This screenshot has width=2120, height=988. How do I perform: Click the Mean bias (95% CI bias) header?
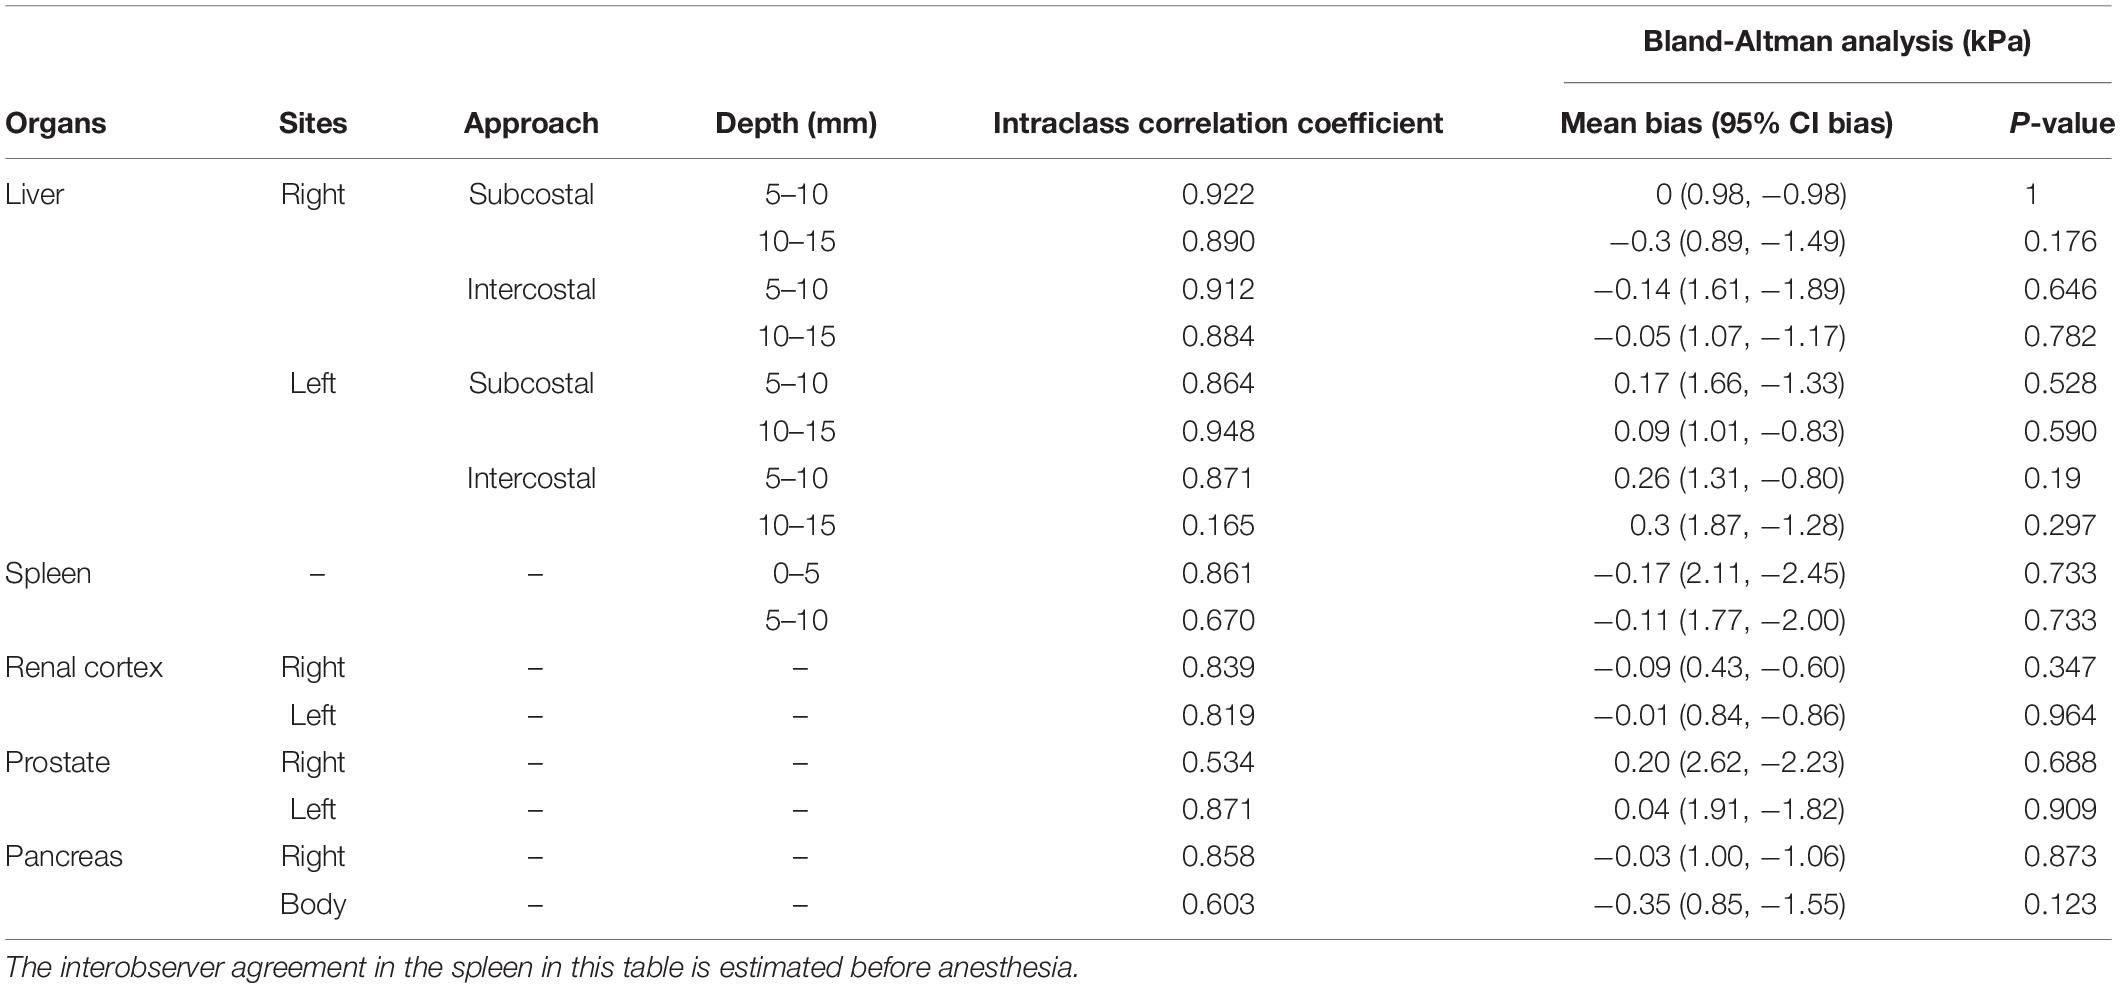click(x=1726, y=123)
